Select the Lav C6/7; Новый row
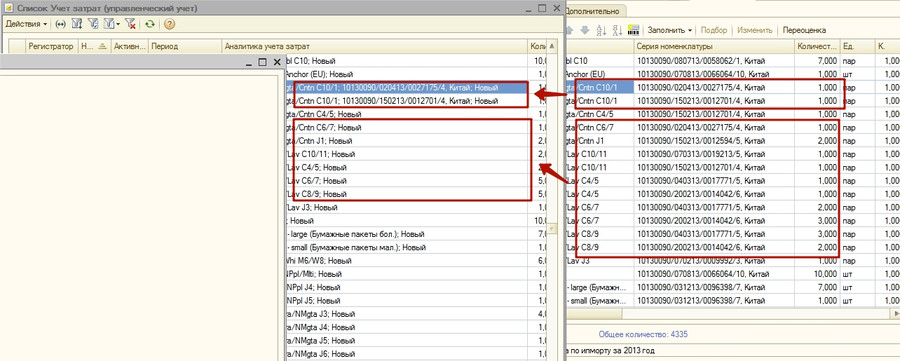Screen dimensions: 900x361 (x=407, y=181)
